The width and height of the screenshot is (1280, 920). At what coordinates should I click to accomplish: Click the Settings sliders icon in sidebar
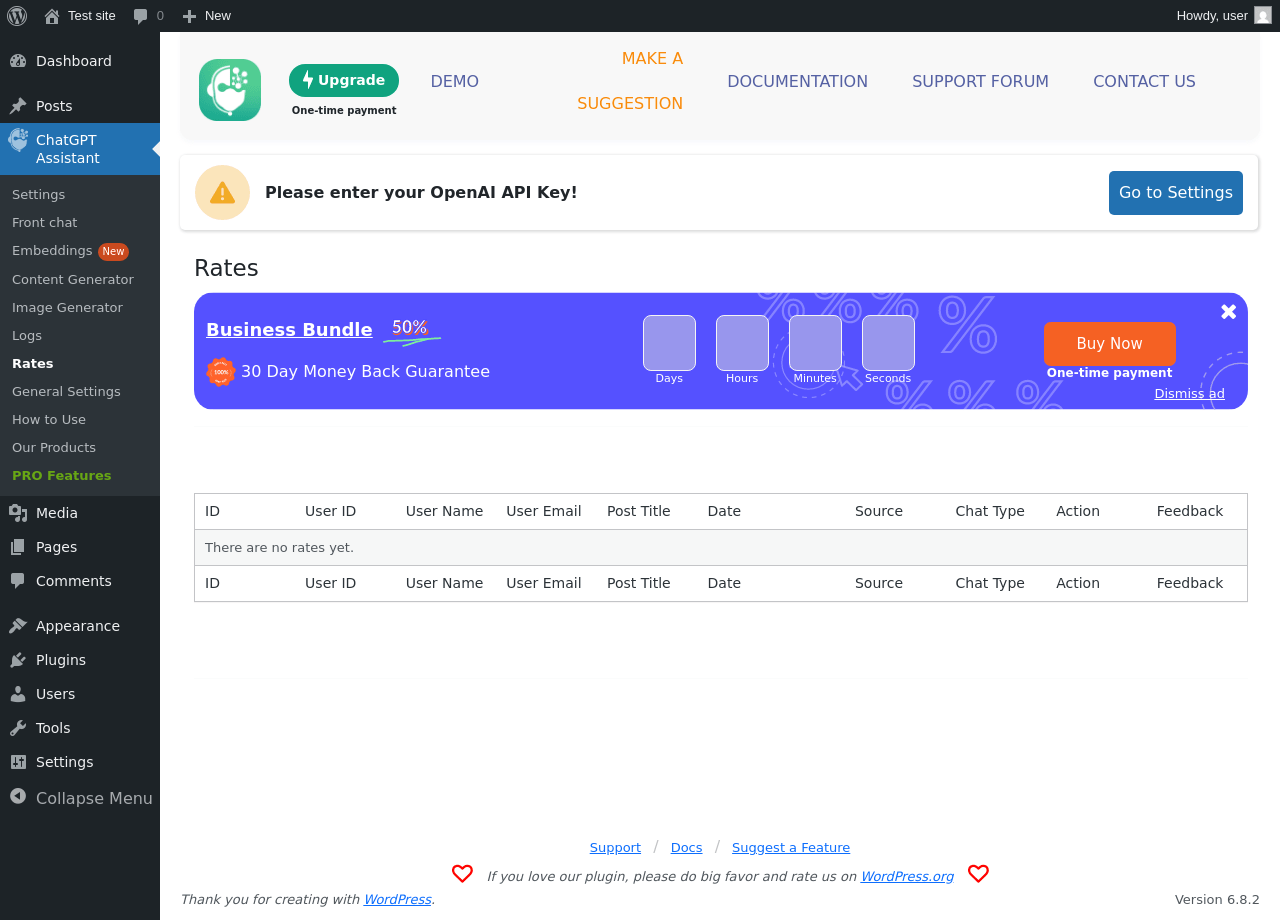click(x=18, y=762)
